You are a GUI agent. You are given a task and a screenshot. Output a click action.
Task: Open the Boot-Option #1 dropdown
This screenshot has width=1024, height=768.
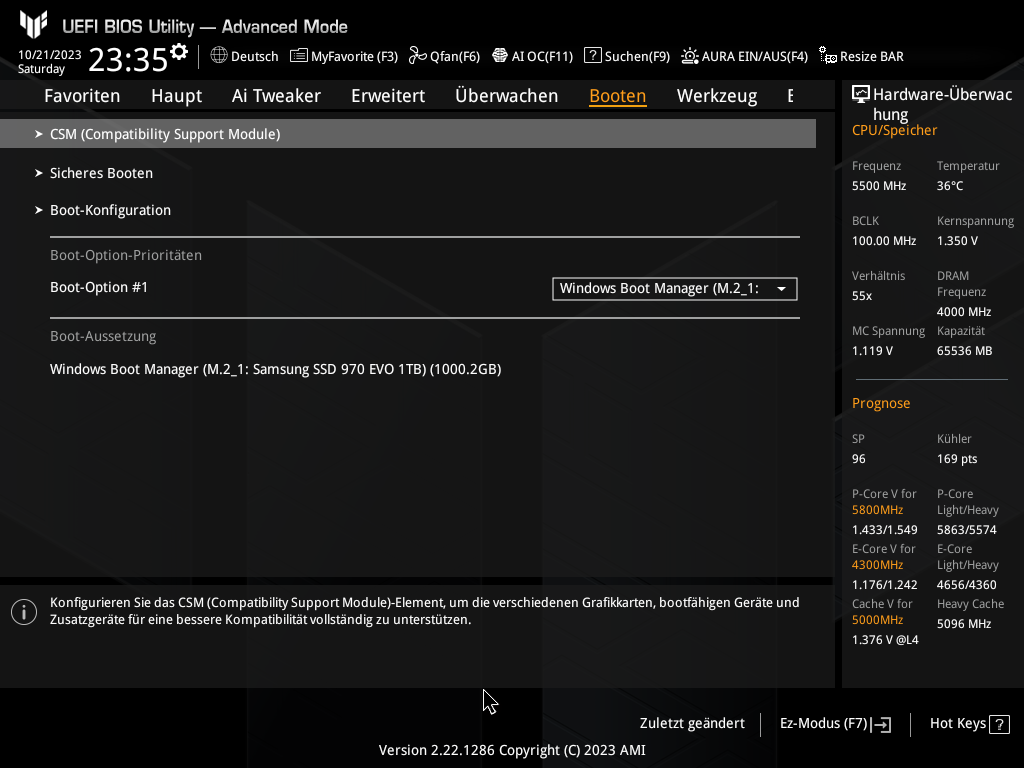click(x=675, y=289)
